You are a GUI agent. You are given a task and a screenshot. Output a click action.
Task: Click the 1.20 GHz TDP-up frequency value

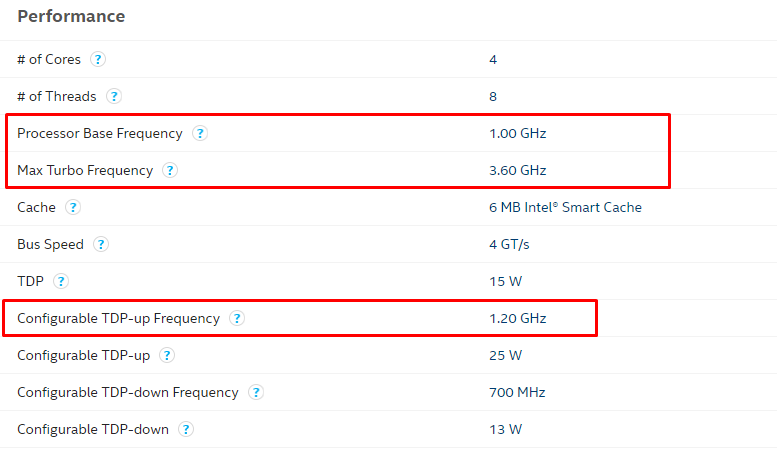517,318
